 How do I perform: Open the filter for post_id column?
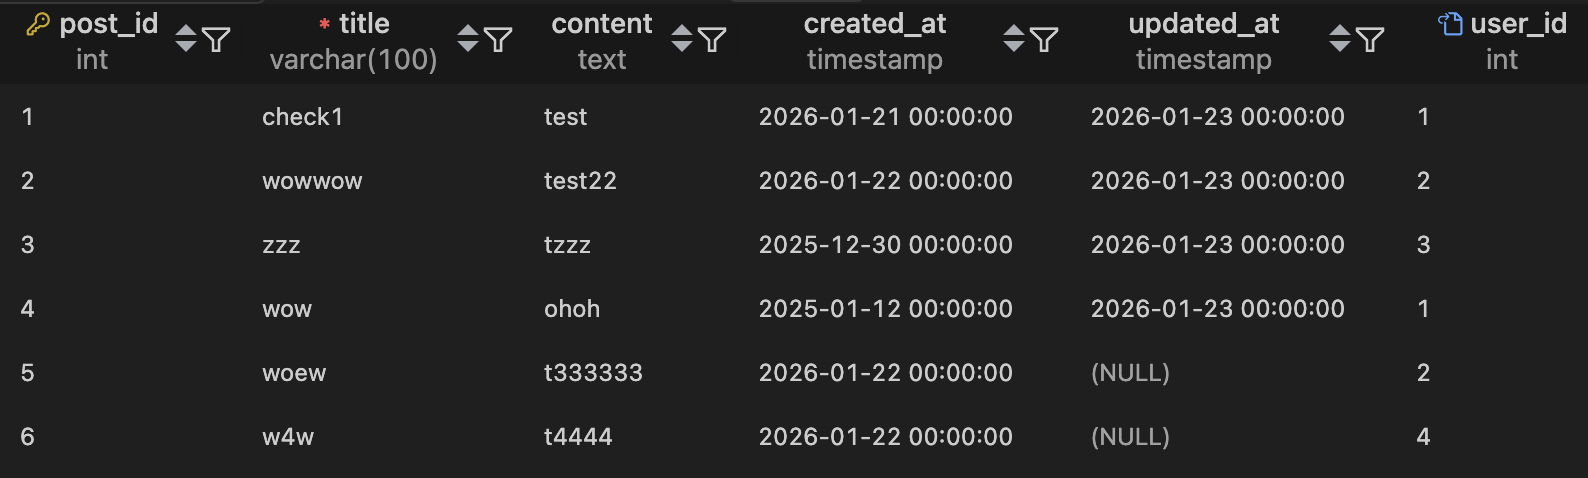pyautogui.click(x=216, y=39)
